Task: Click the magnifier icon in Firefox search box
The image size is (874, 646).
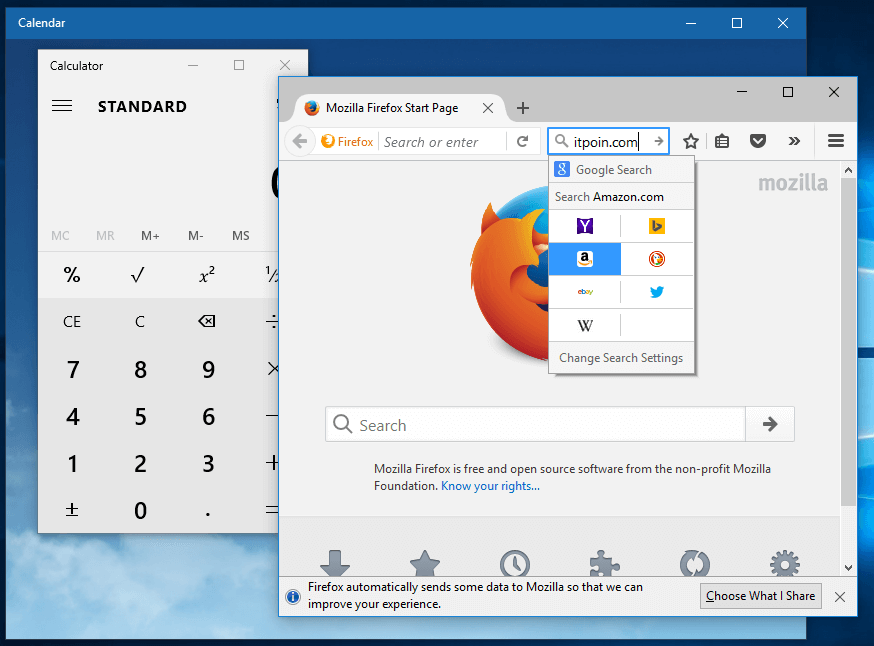Action: point(561,141)
